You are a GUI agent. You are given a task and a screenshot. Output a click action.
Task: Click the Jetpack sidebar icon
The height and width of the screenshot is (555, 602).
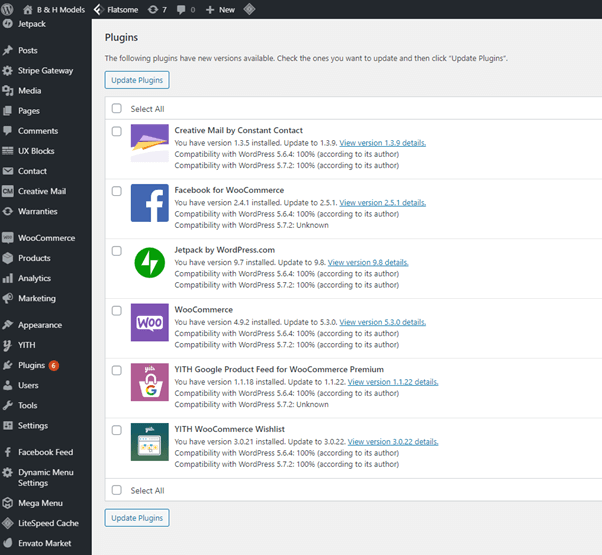8,23
